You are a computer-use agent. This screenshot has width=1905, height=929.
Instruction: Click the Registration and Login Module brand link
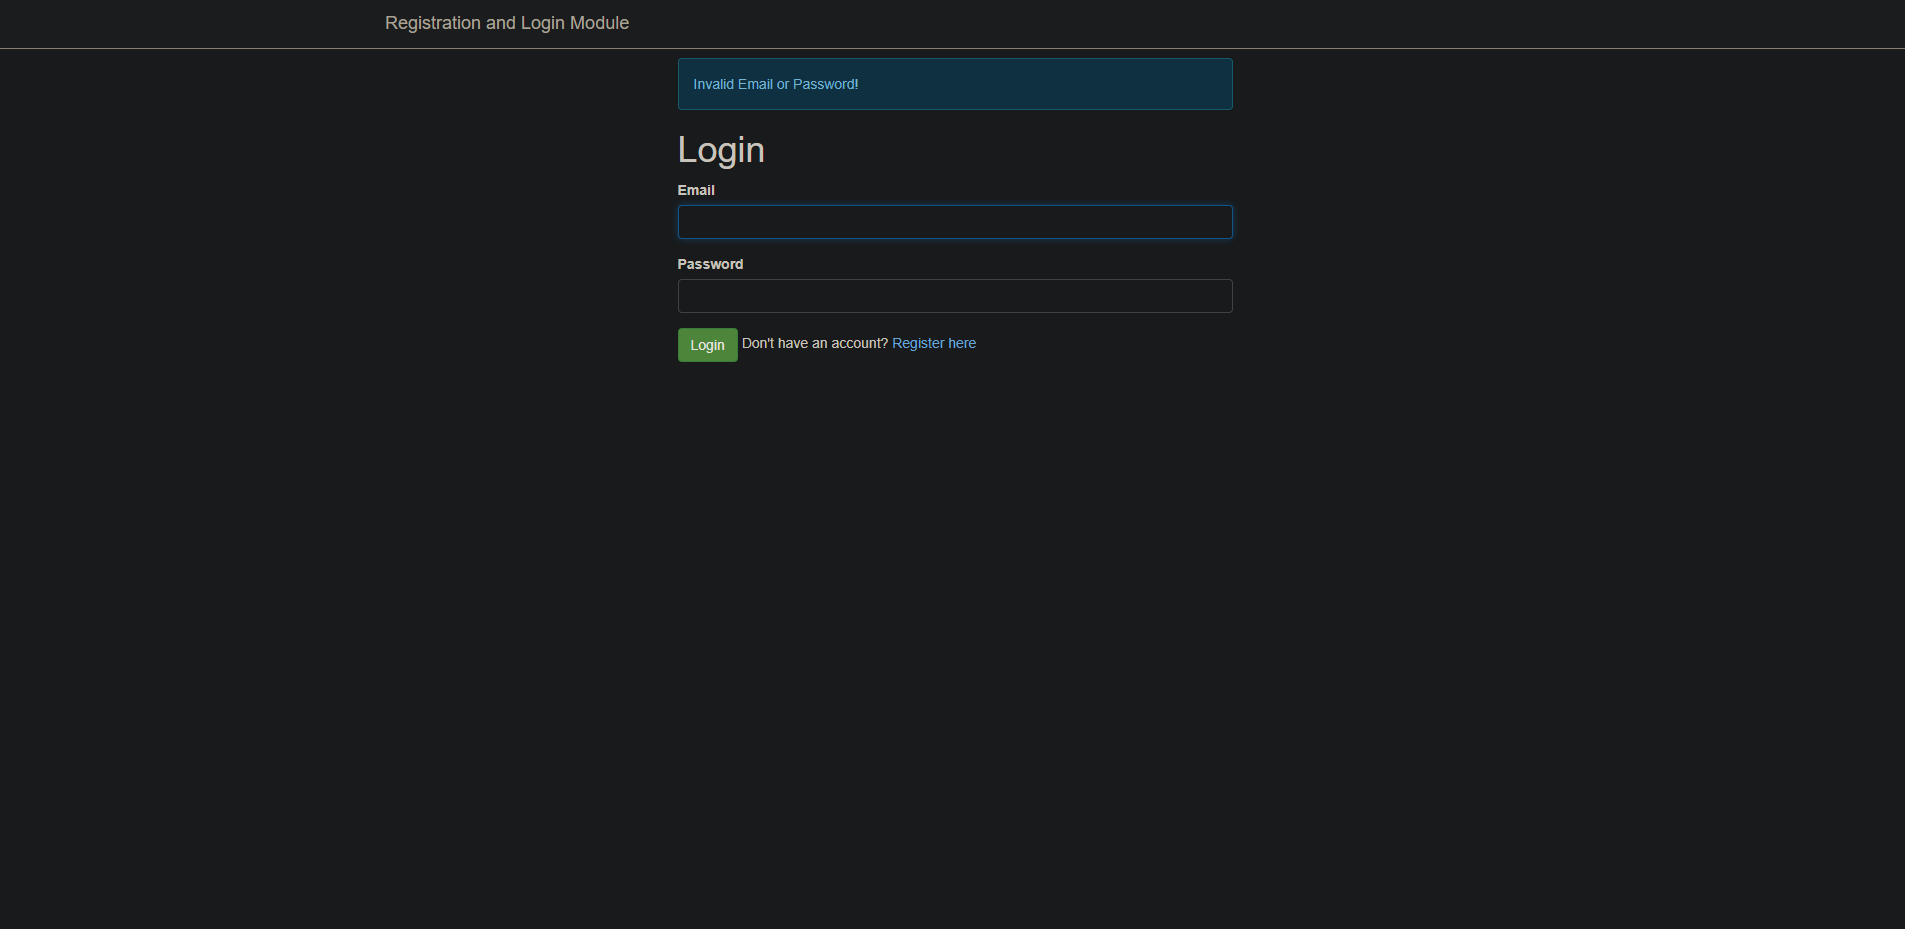(x=507, y=22)
